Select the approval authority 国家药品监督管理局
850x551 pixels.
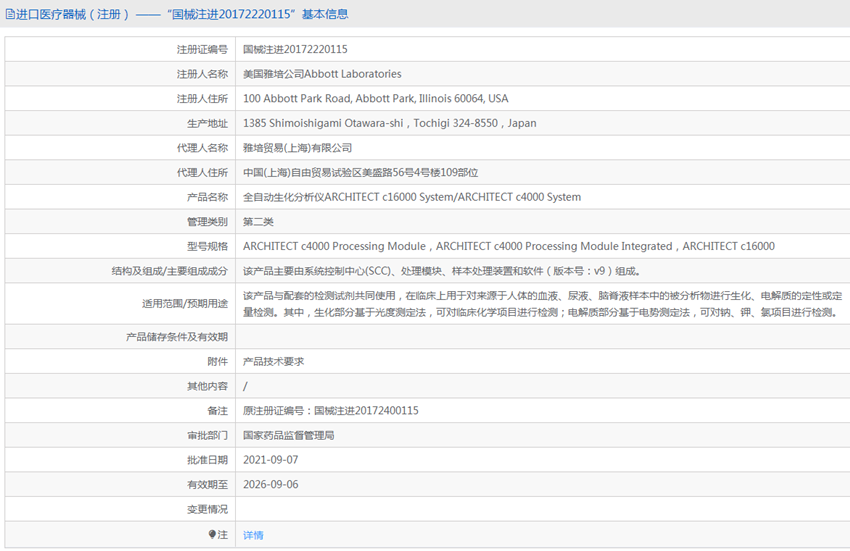click(x=288, y=435)
